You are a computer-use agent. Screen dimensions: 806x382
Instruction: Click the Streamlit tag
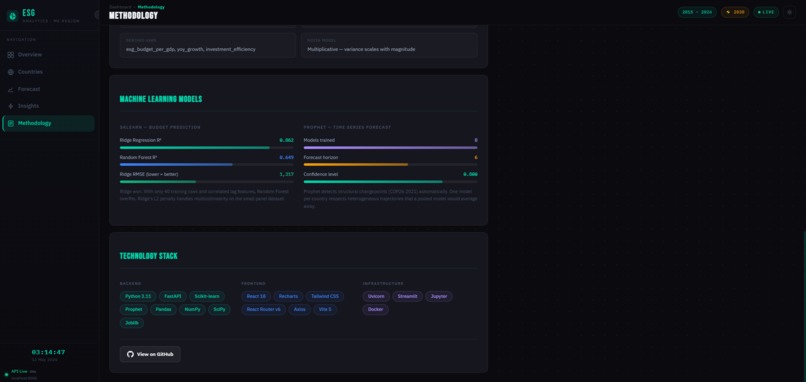[407, 296]
